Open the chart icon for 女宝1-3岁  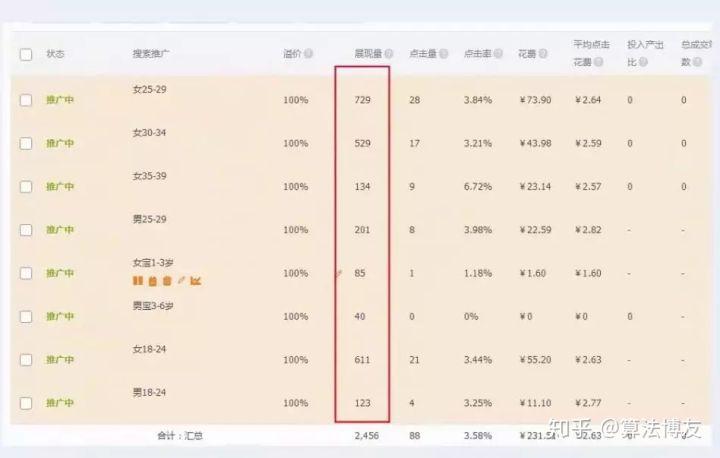(x=196, y=281)
